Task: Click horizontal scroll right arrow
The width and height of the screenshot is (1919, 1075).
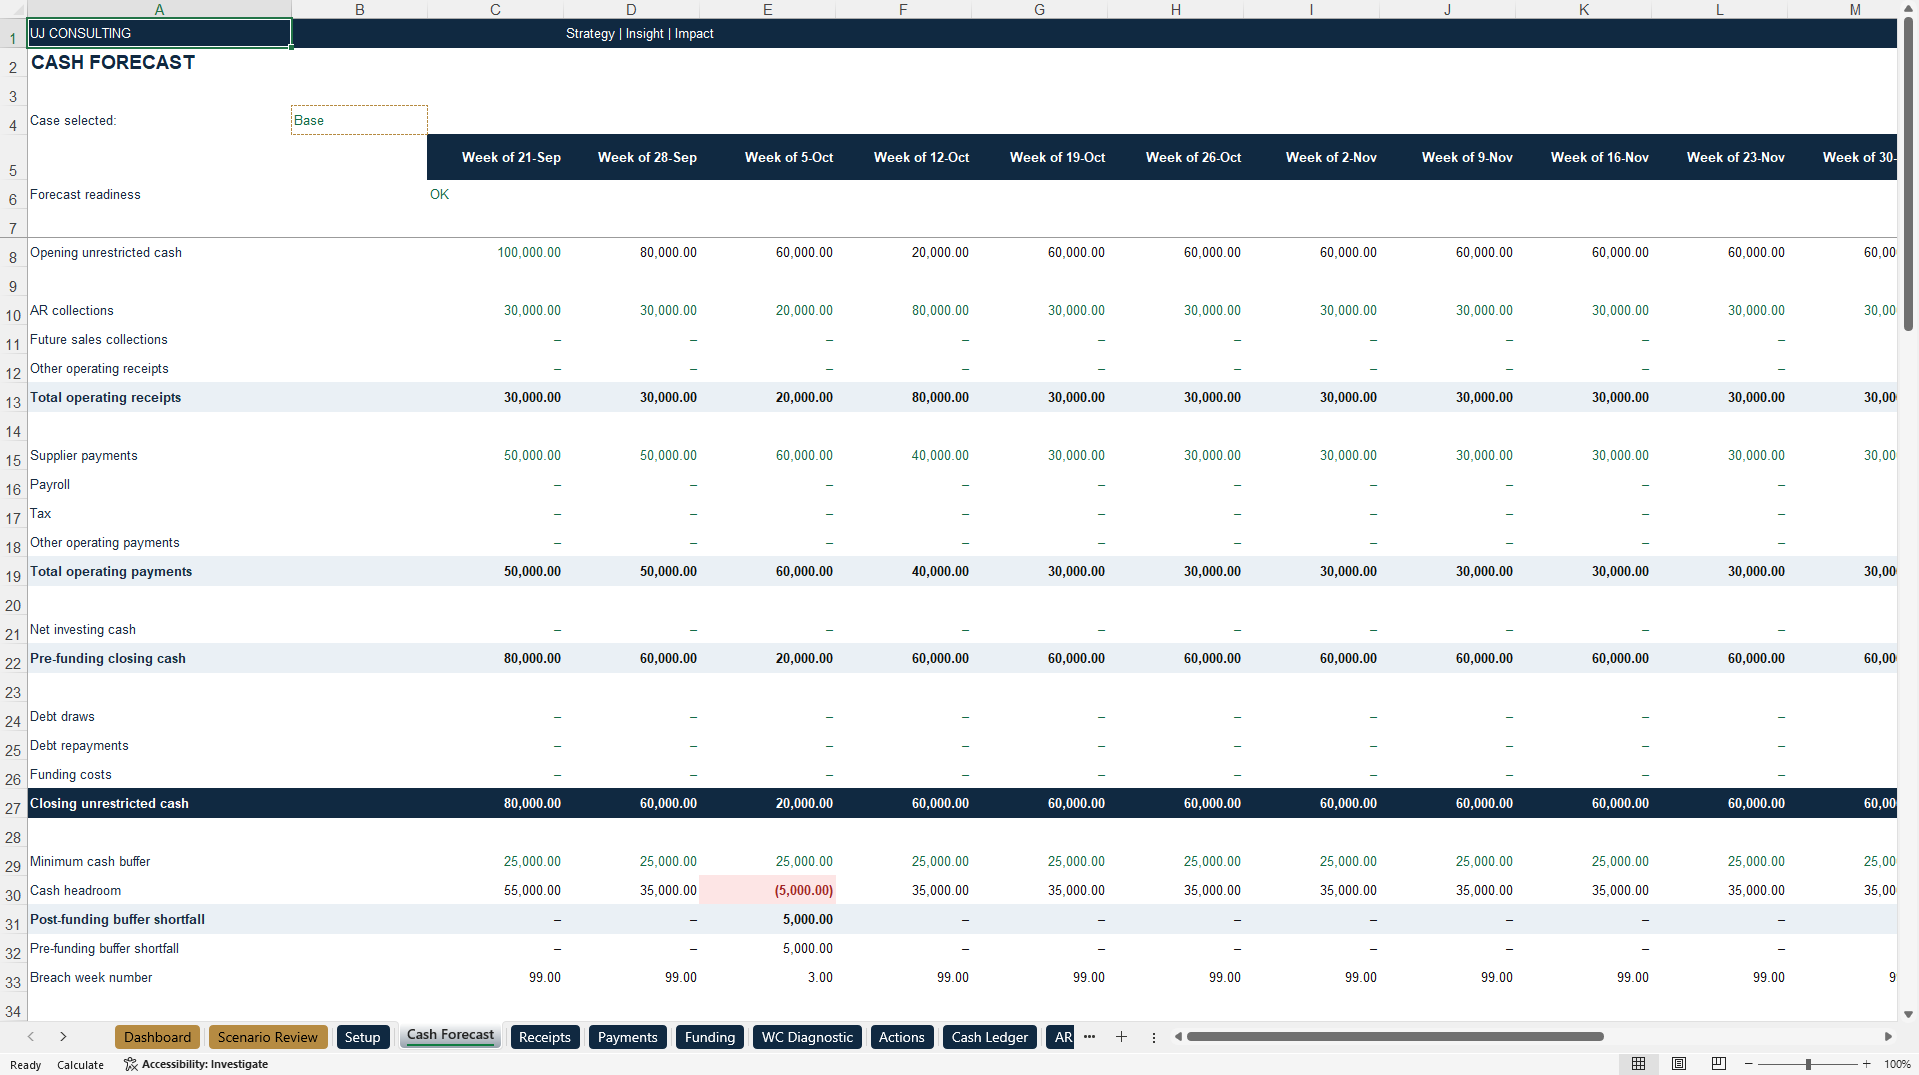Action: pyautogui.click(x=1888, y=1037)
